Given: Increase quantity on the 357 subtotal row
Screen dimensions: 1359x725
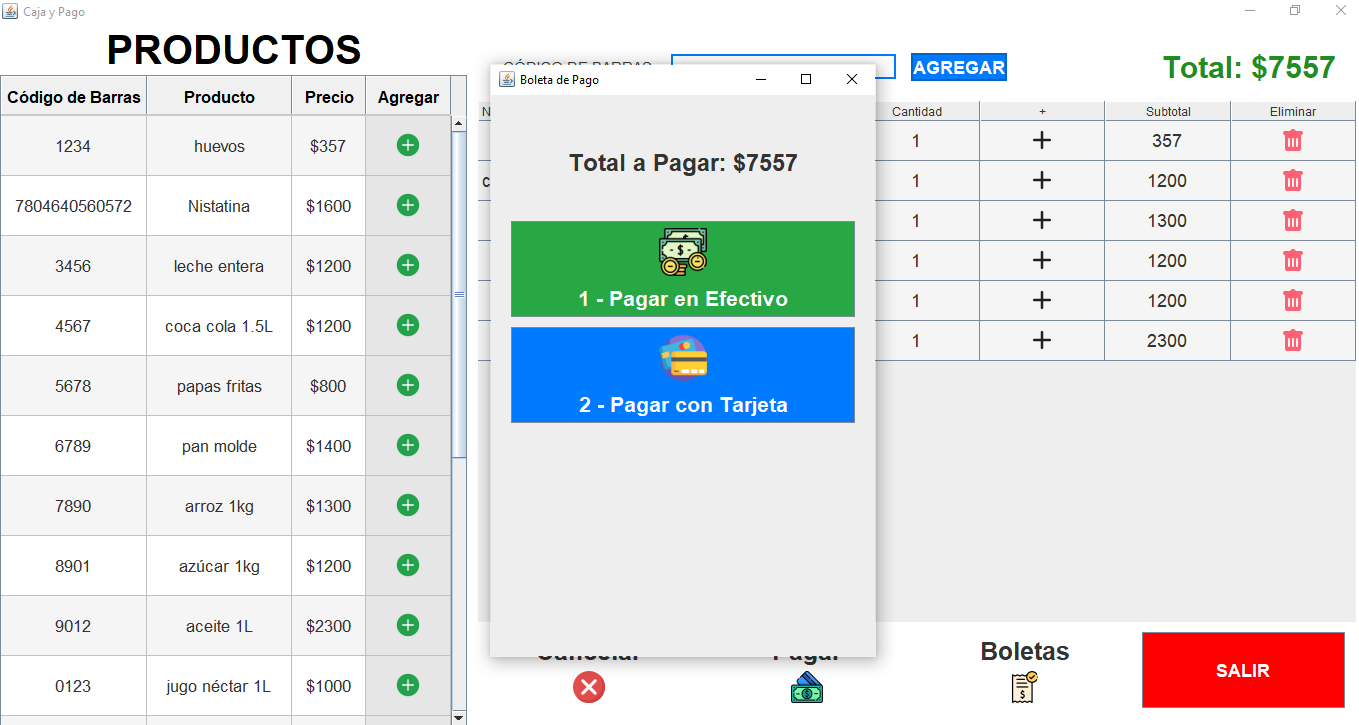Looking at the screenshot, I should click(x=1042, y=140).
